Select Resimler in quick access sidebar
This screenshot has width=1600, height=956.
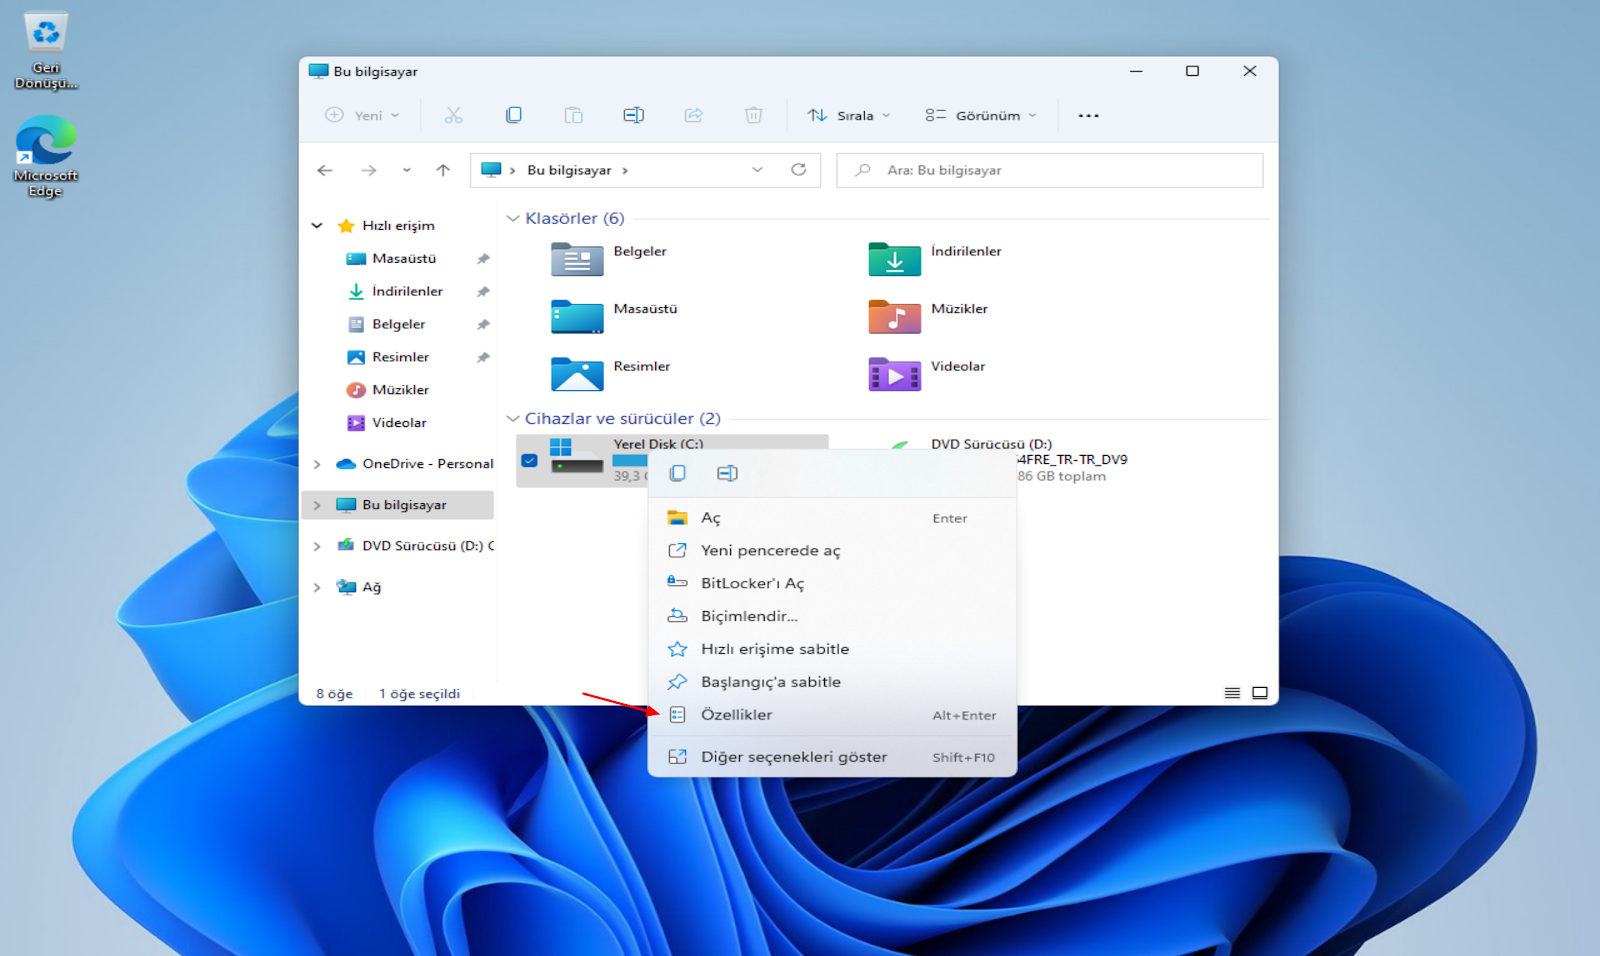pyautogui.click(x=400, y=357)
